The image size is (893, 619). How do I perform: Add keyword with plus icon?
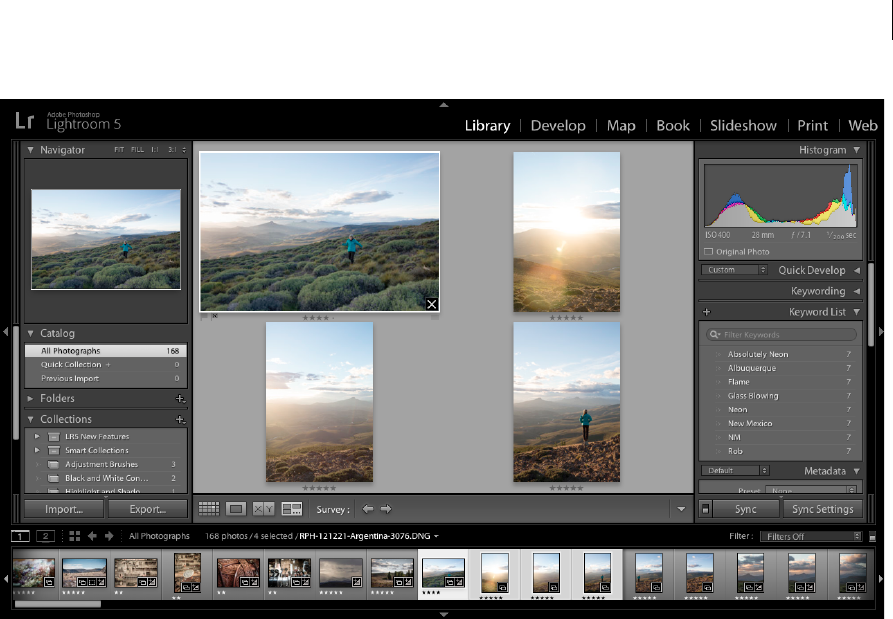tap(707, 311)
